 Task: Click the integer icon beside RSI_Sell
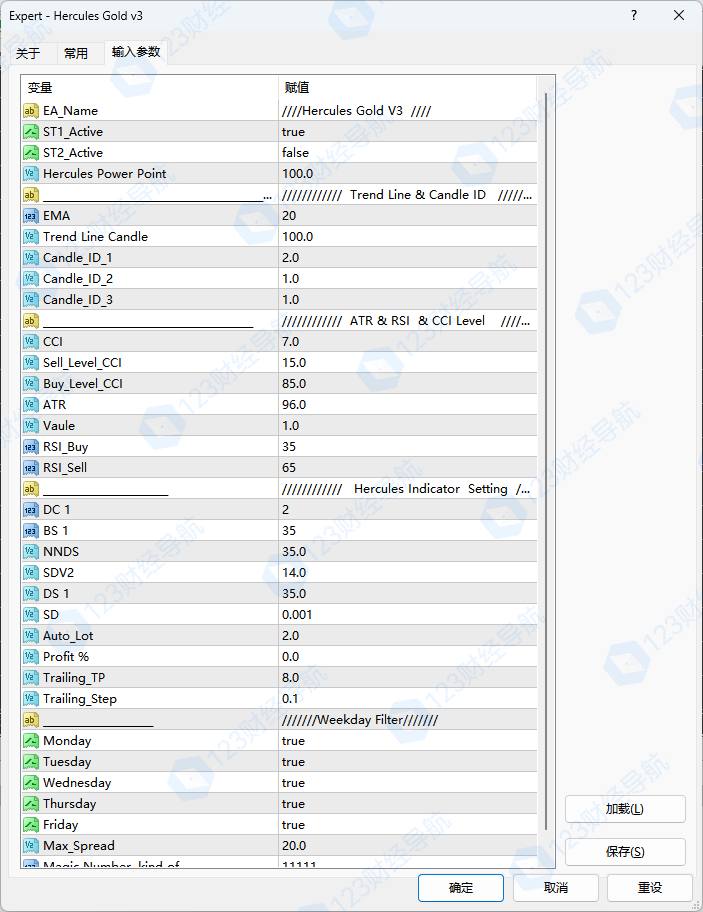click(31, 468)
